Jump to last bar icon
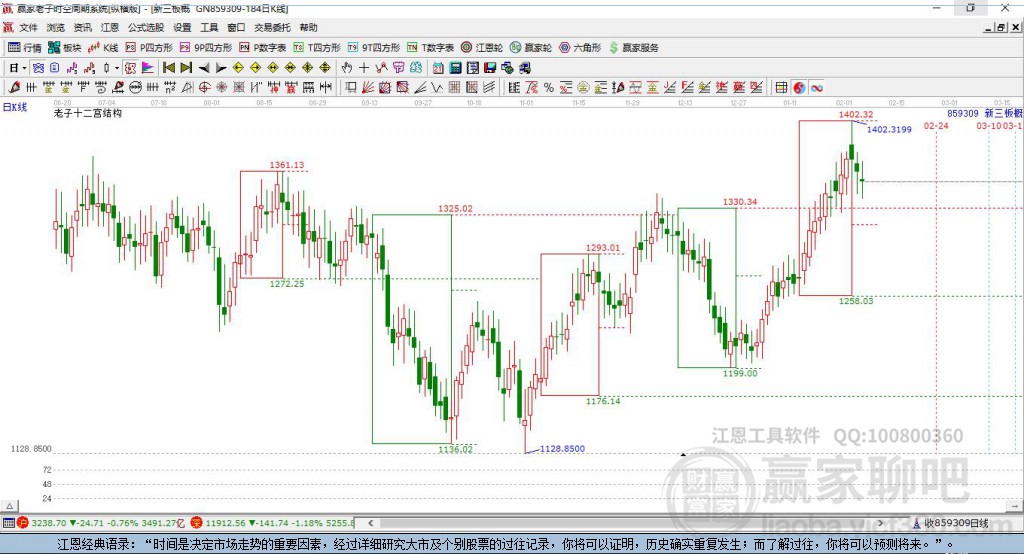Image resolution: width=1024 pixels, height=554 pixels. [x=186, y=68]
